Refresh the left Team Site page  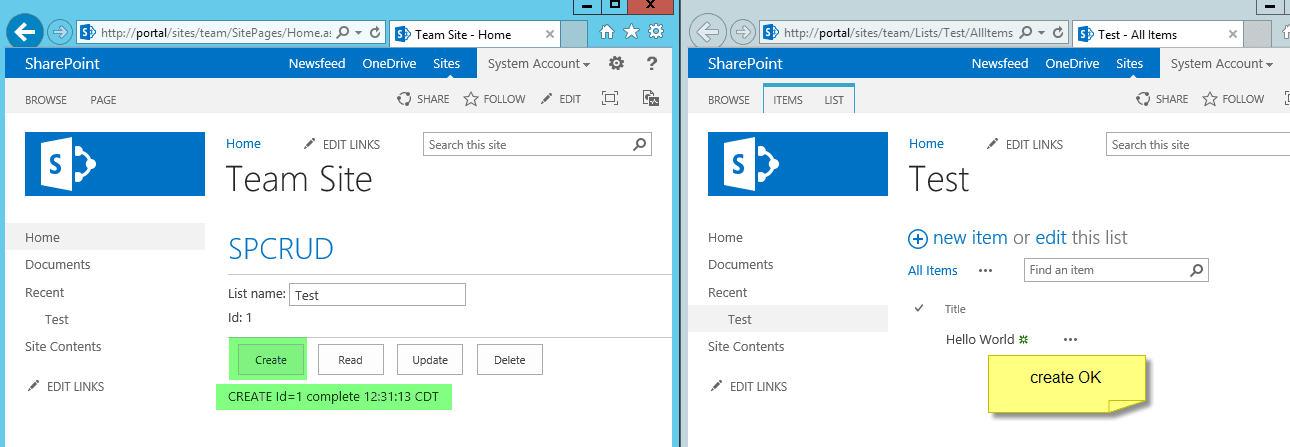click(x=375, y=33)
